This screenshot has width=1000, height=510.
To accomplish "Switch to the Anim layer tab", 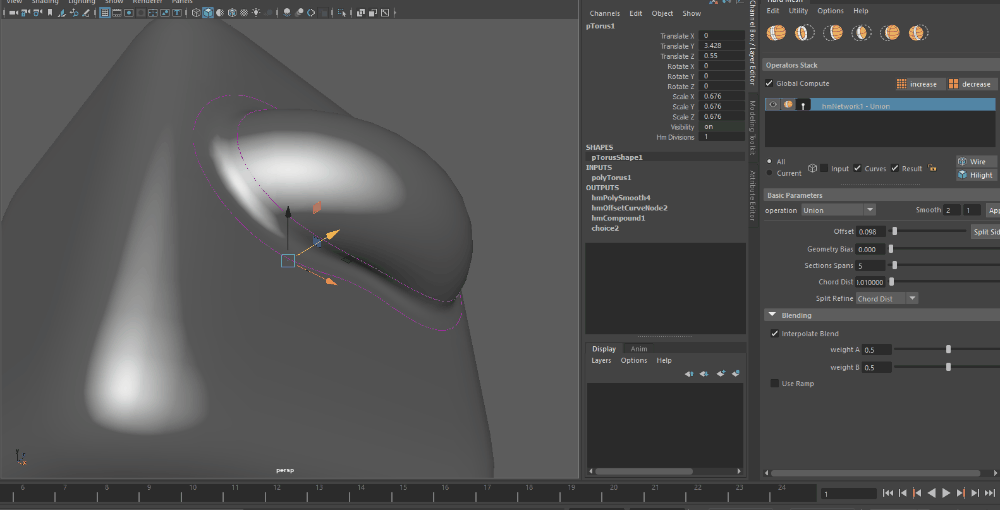I will (x=638, y=349).
